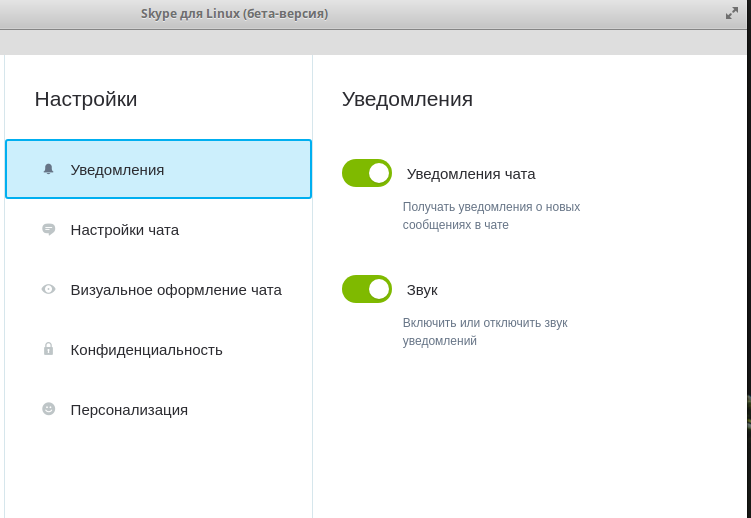
Task: Click the Уведомления чата label text
Action: (x=471, y=174)
